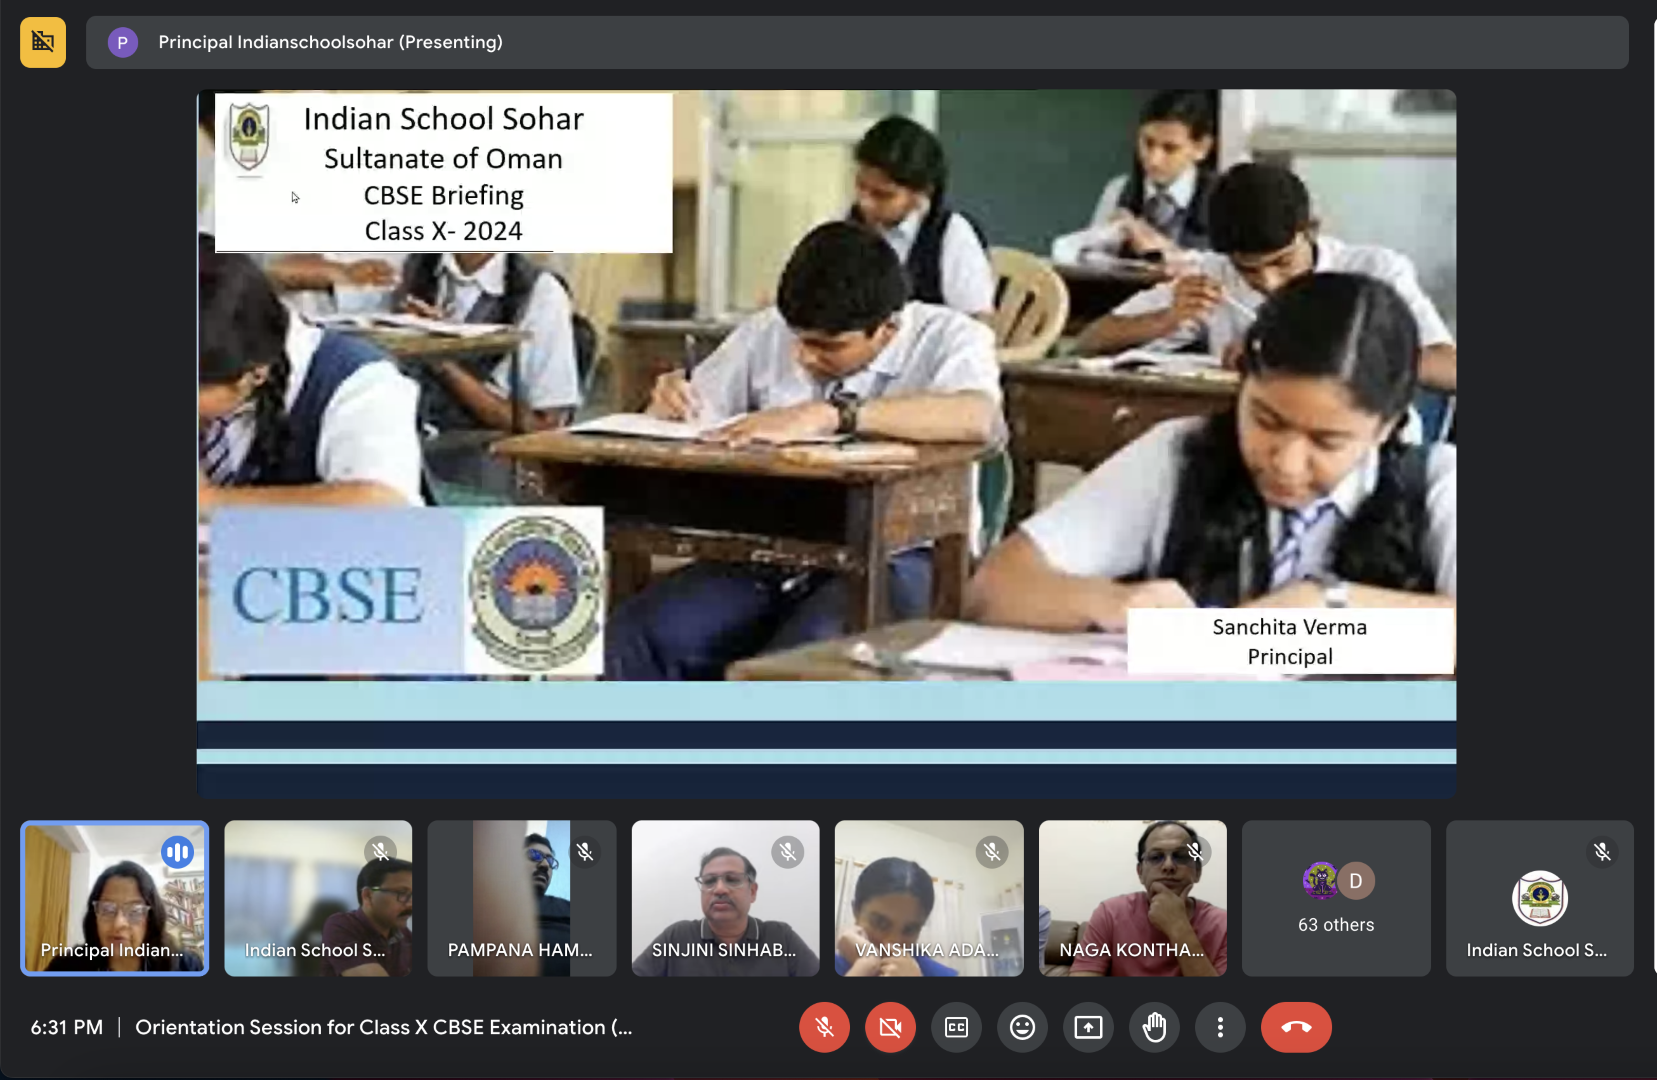Click the shared presentation slide
The width and height of the screenshot is (1657, 1080).
(826, 443)
